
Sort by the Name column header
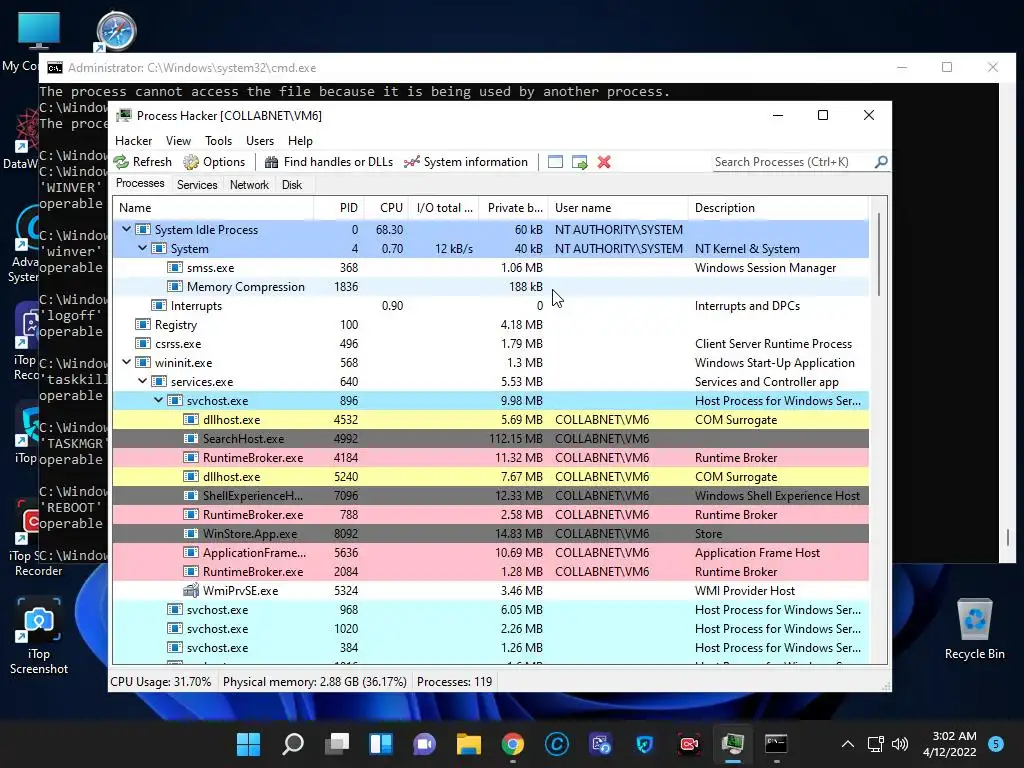point(213,208)
